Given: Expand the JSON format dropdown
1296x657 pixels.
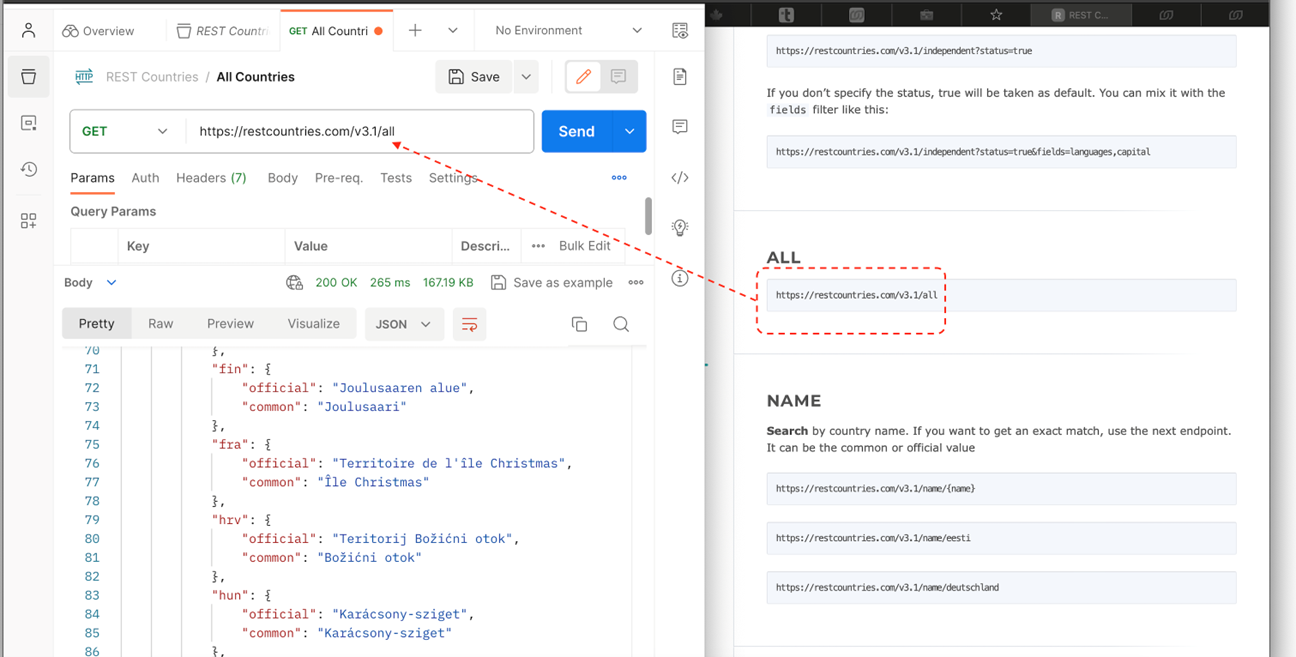Looking at the screenshot, I should pos(403,324).
